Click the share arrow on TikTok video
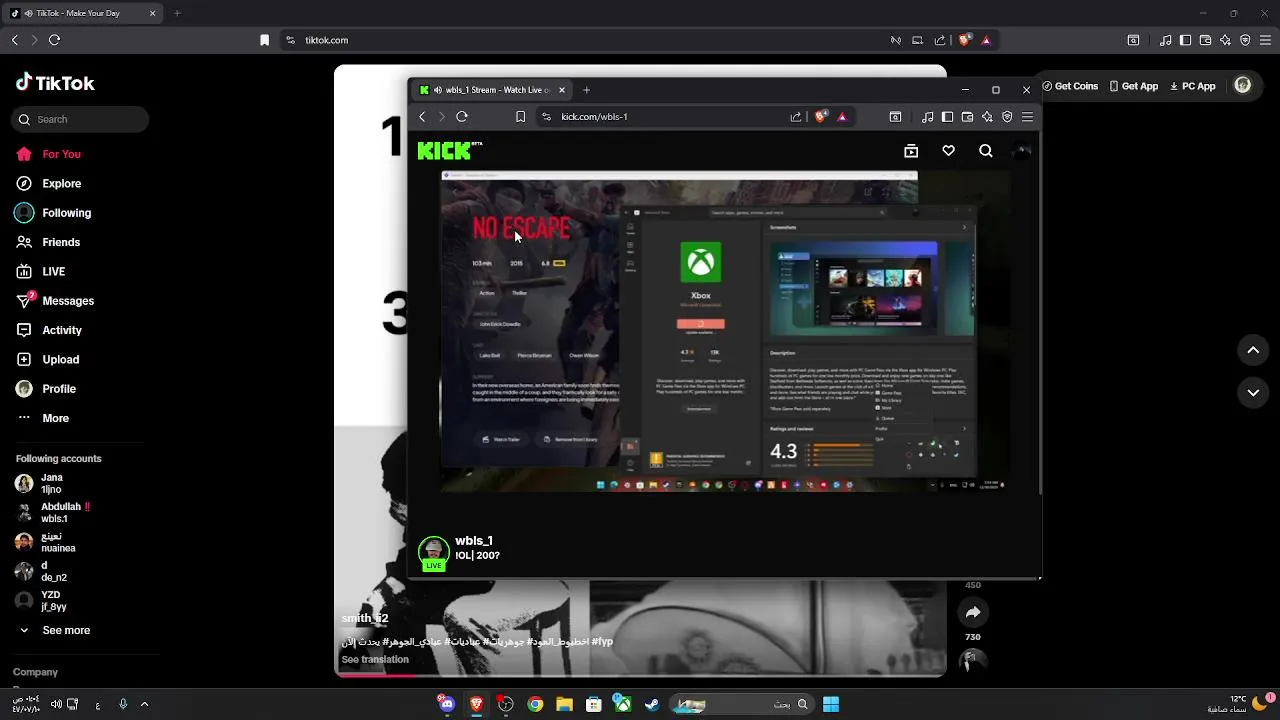1280x720 pixels. click(x=973, y=612)
